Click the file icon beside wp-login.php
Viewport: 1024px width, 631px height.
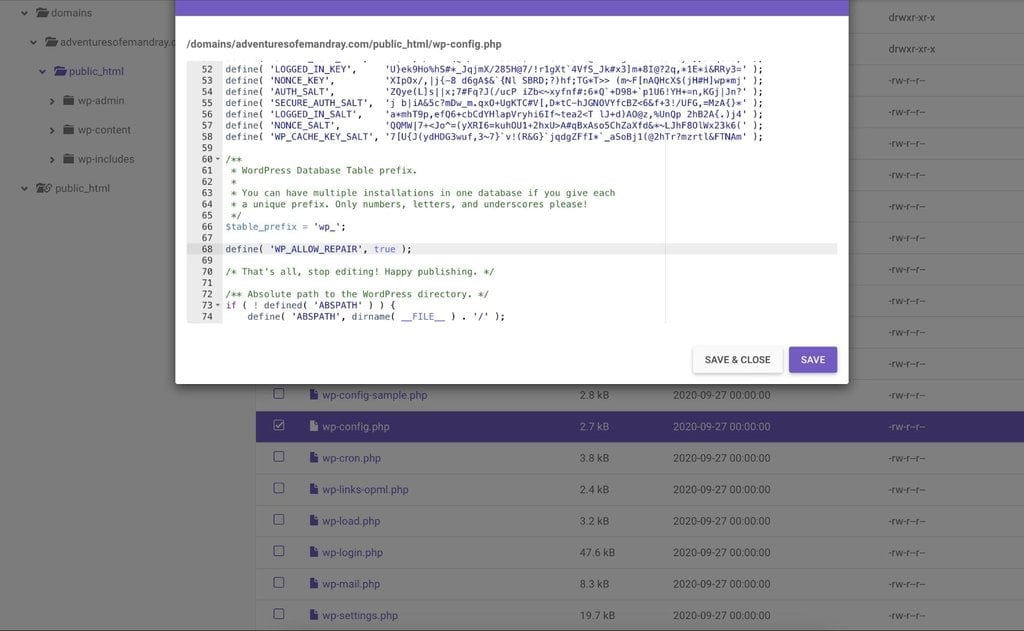click(314, 551)
